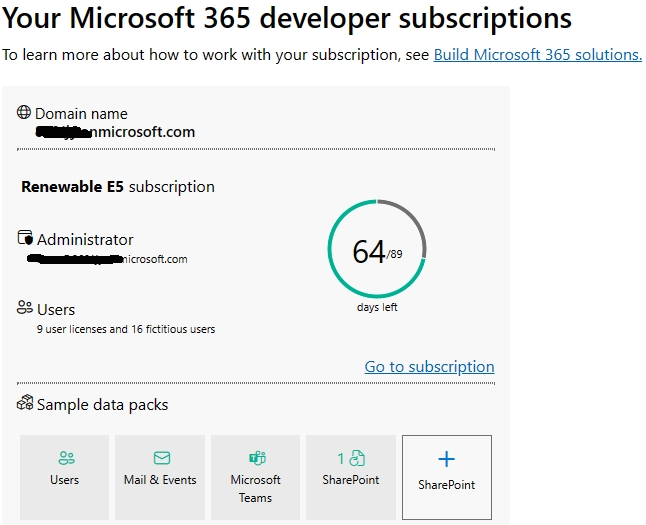Click the Microsoft 365 developer subscriptions heading

pos(288,17)
